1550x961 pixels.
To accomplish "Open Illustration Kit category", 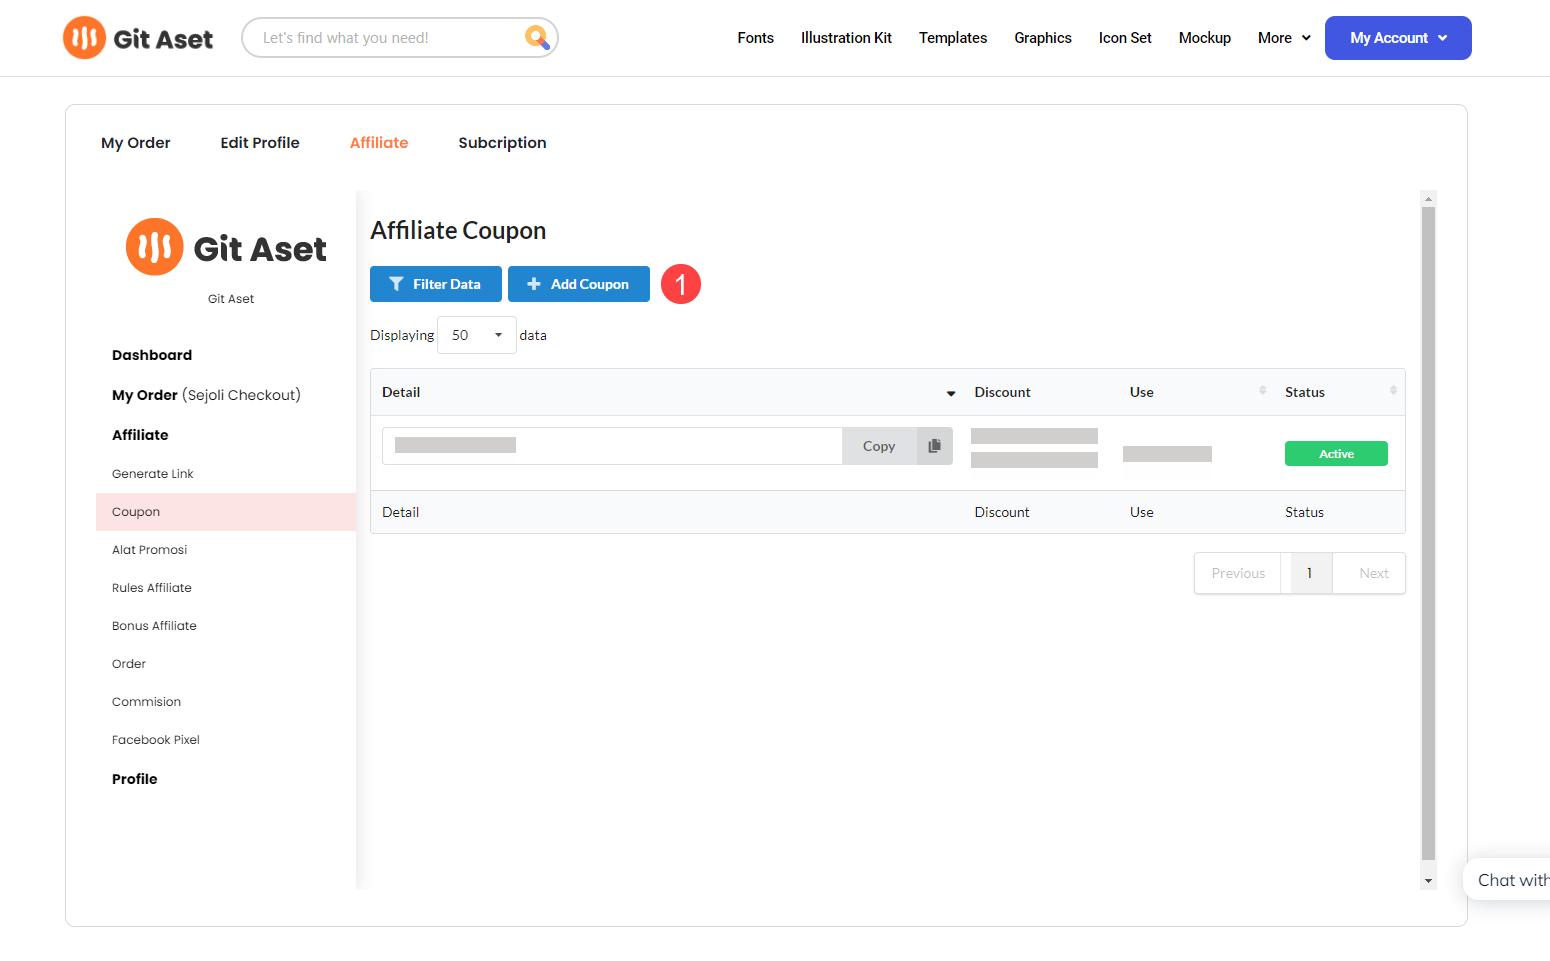I will pos(846,38).
